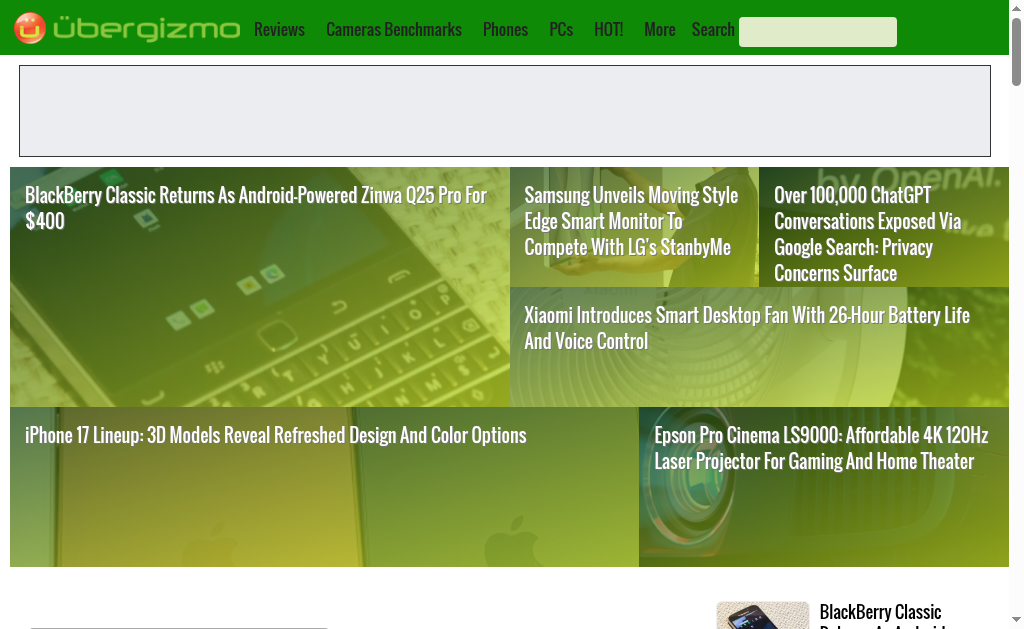Select the HOT! menu item
1024x629 pixels.
(609, 29)
